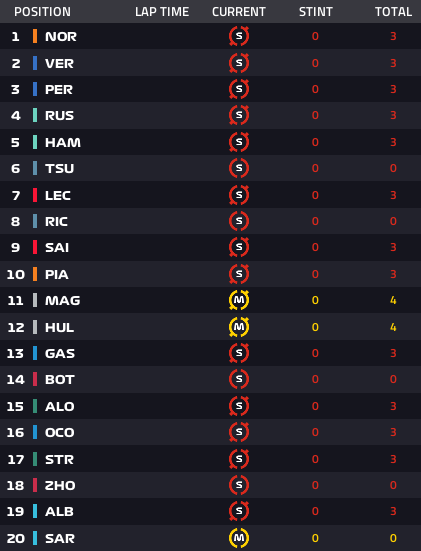This screenshot has width=421, height=551.
Task: Click NOR's soft tyre icon
Action: tap(239, 36)
